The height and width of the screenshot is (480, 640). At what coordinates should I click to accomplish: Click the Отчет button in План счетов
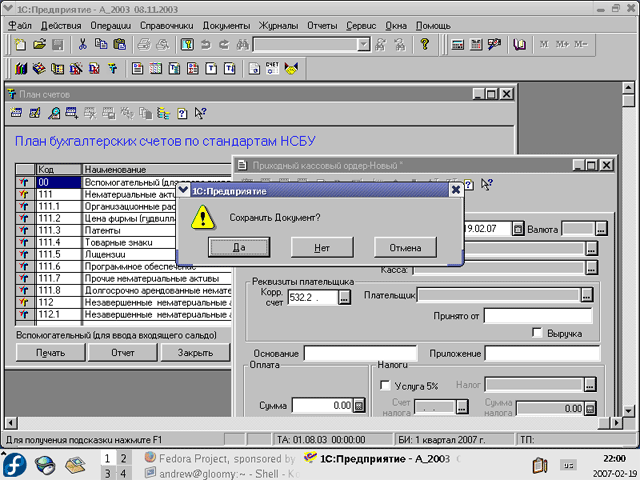(123, 353)
